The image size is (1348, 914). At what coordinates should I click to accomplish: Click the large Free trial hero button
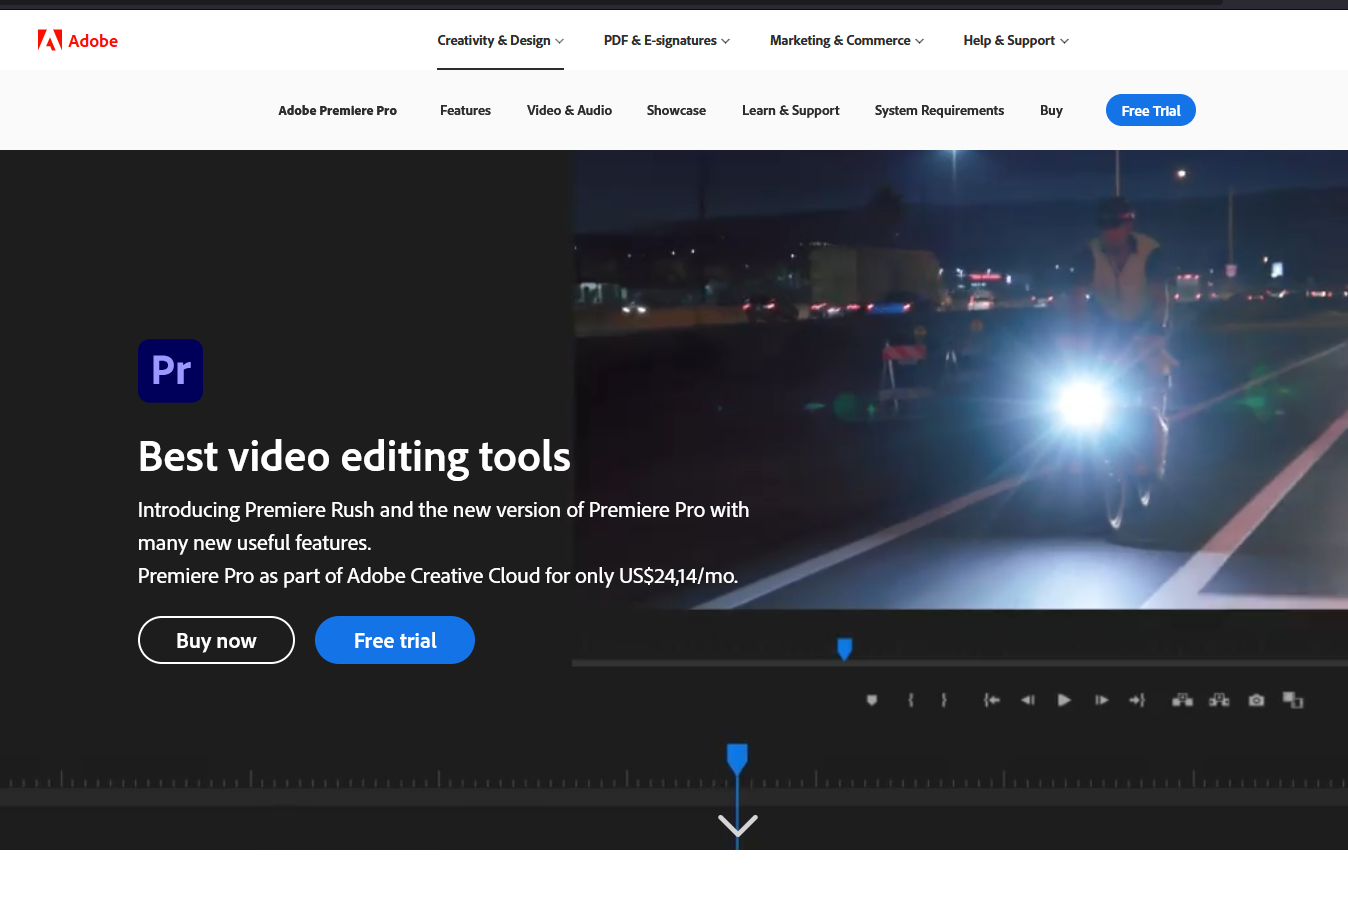(395, 640)
